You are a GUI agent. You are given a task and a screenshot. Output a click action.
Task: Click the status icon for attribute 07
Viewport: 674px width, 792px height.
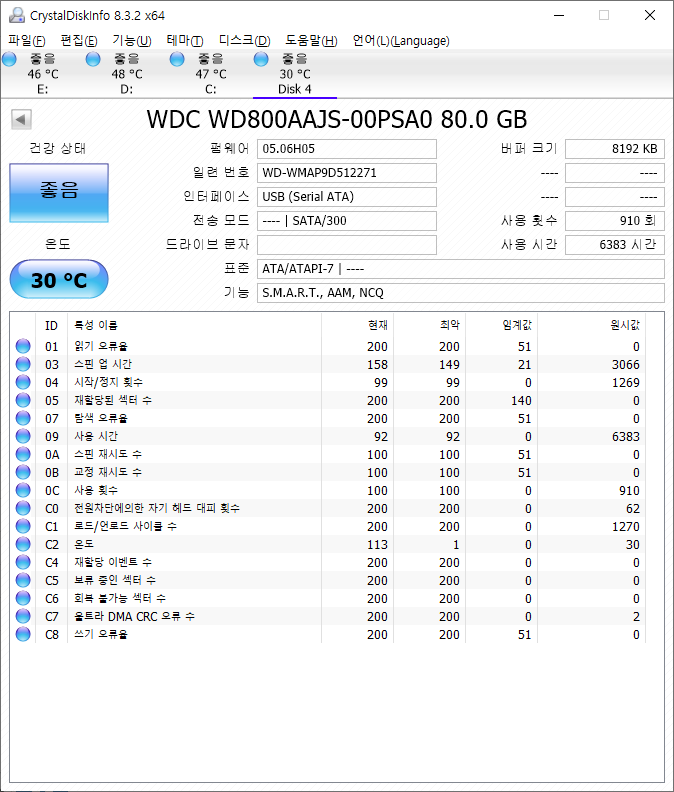[x=23, y=418]
